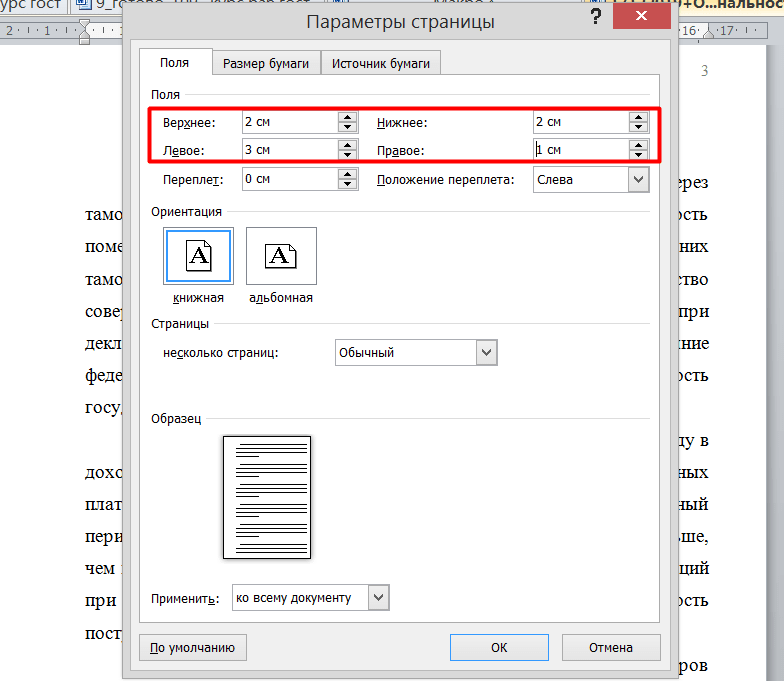Click the Переплет value field

(x=290, y=179)
